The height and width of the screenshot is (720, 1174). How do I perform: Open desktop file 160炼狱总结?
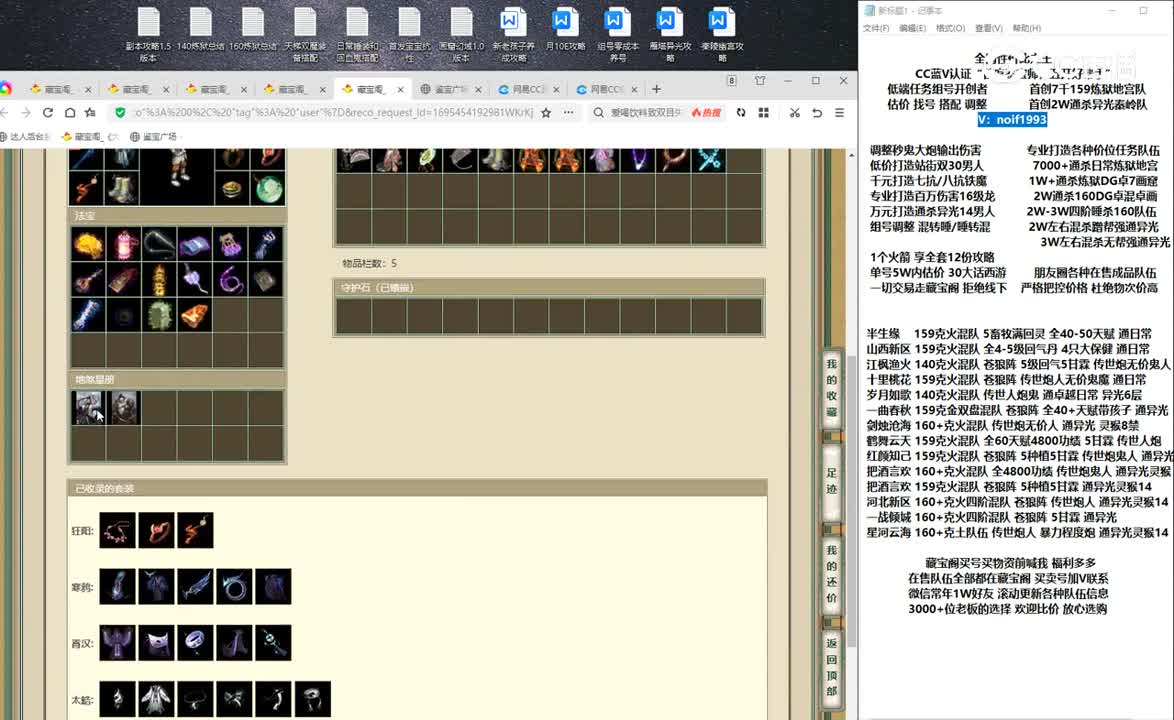(253, 30)
